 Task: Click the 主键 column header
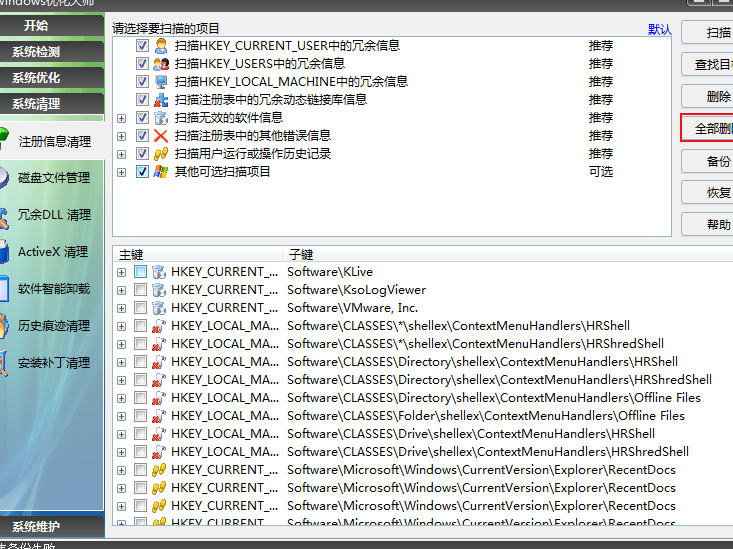coord(198,254)
